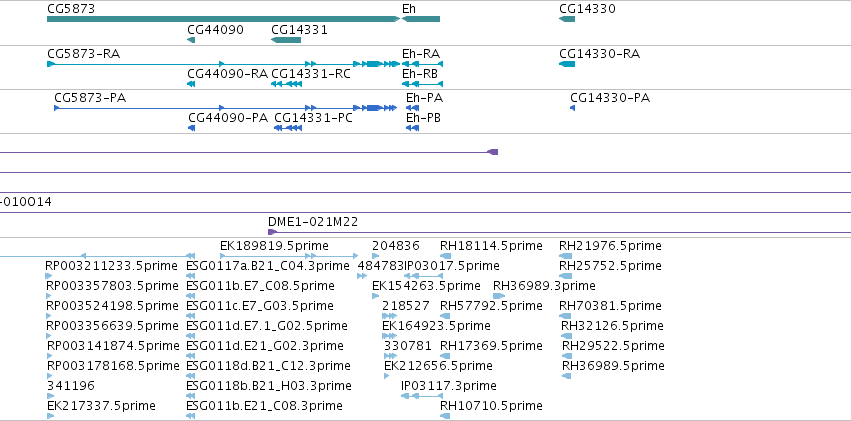Select the EK217337.5prime EST label

click(101, 406)
